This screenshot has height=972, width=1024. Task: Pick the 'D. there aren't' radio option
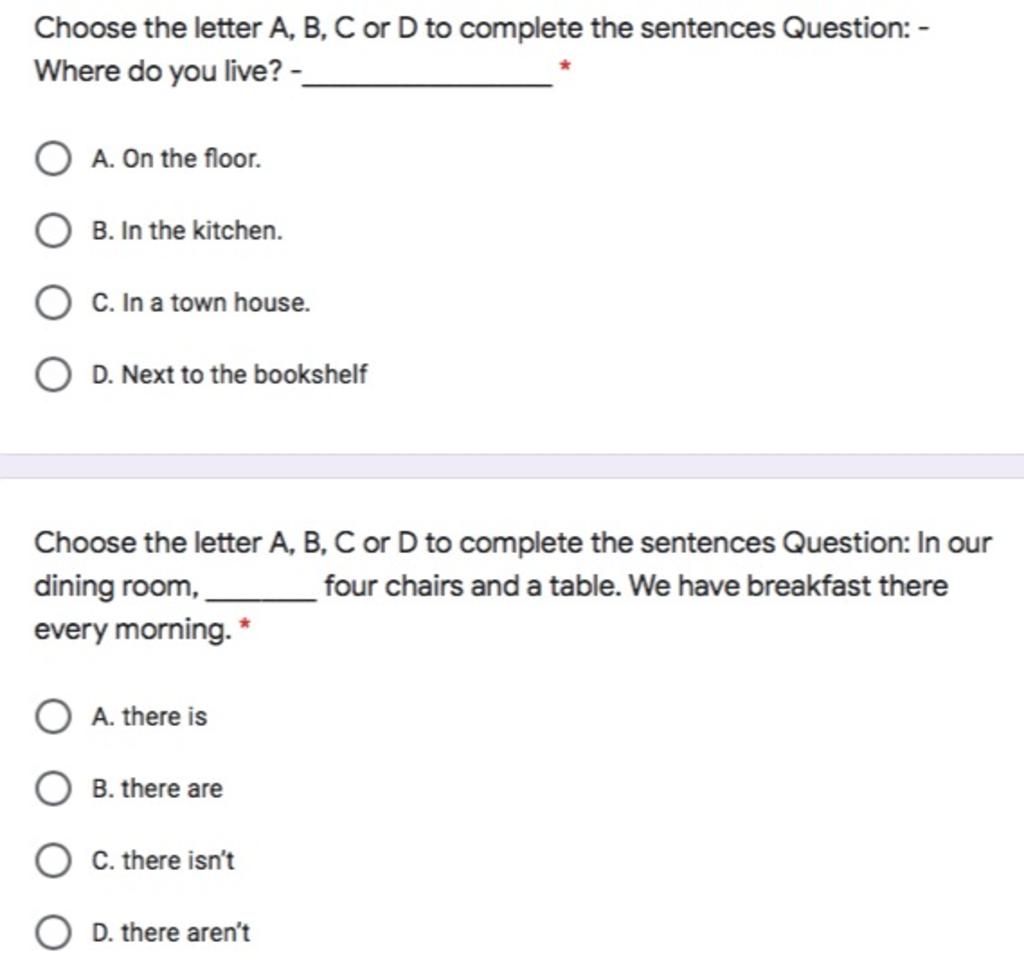coord(53,932)
